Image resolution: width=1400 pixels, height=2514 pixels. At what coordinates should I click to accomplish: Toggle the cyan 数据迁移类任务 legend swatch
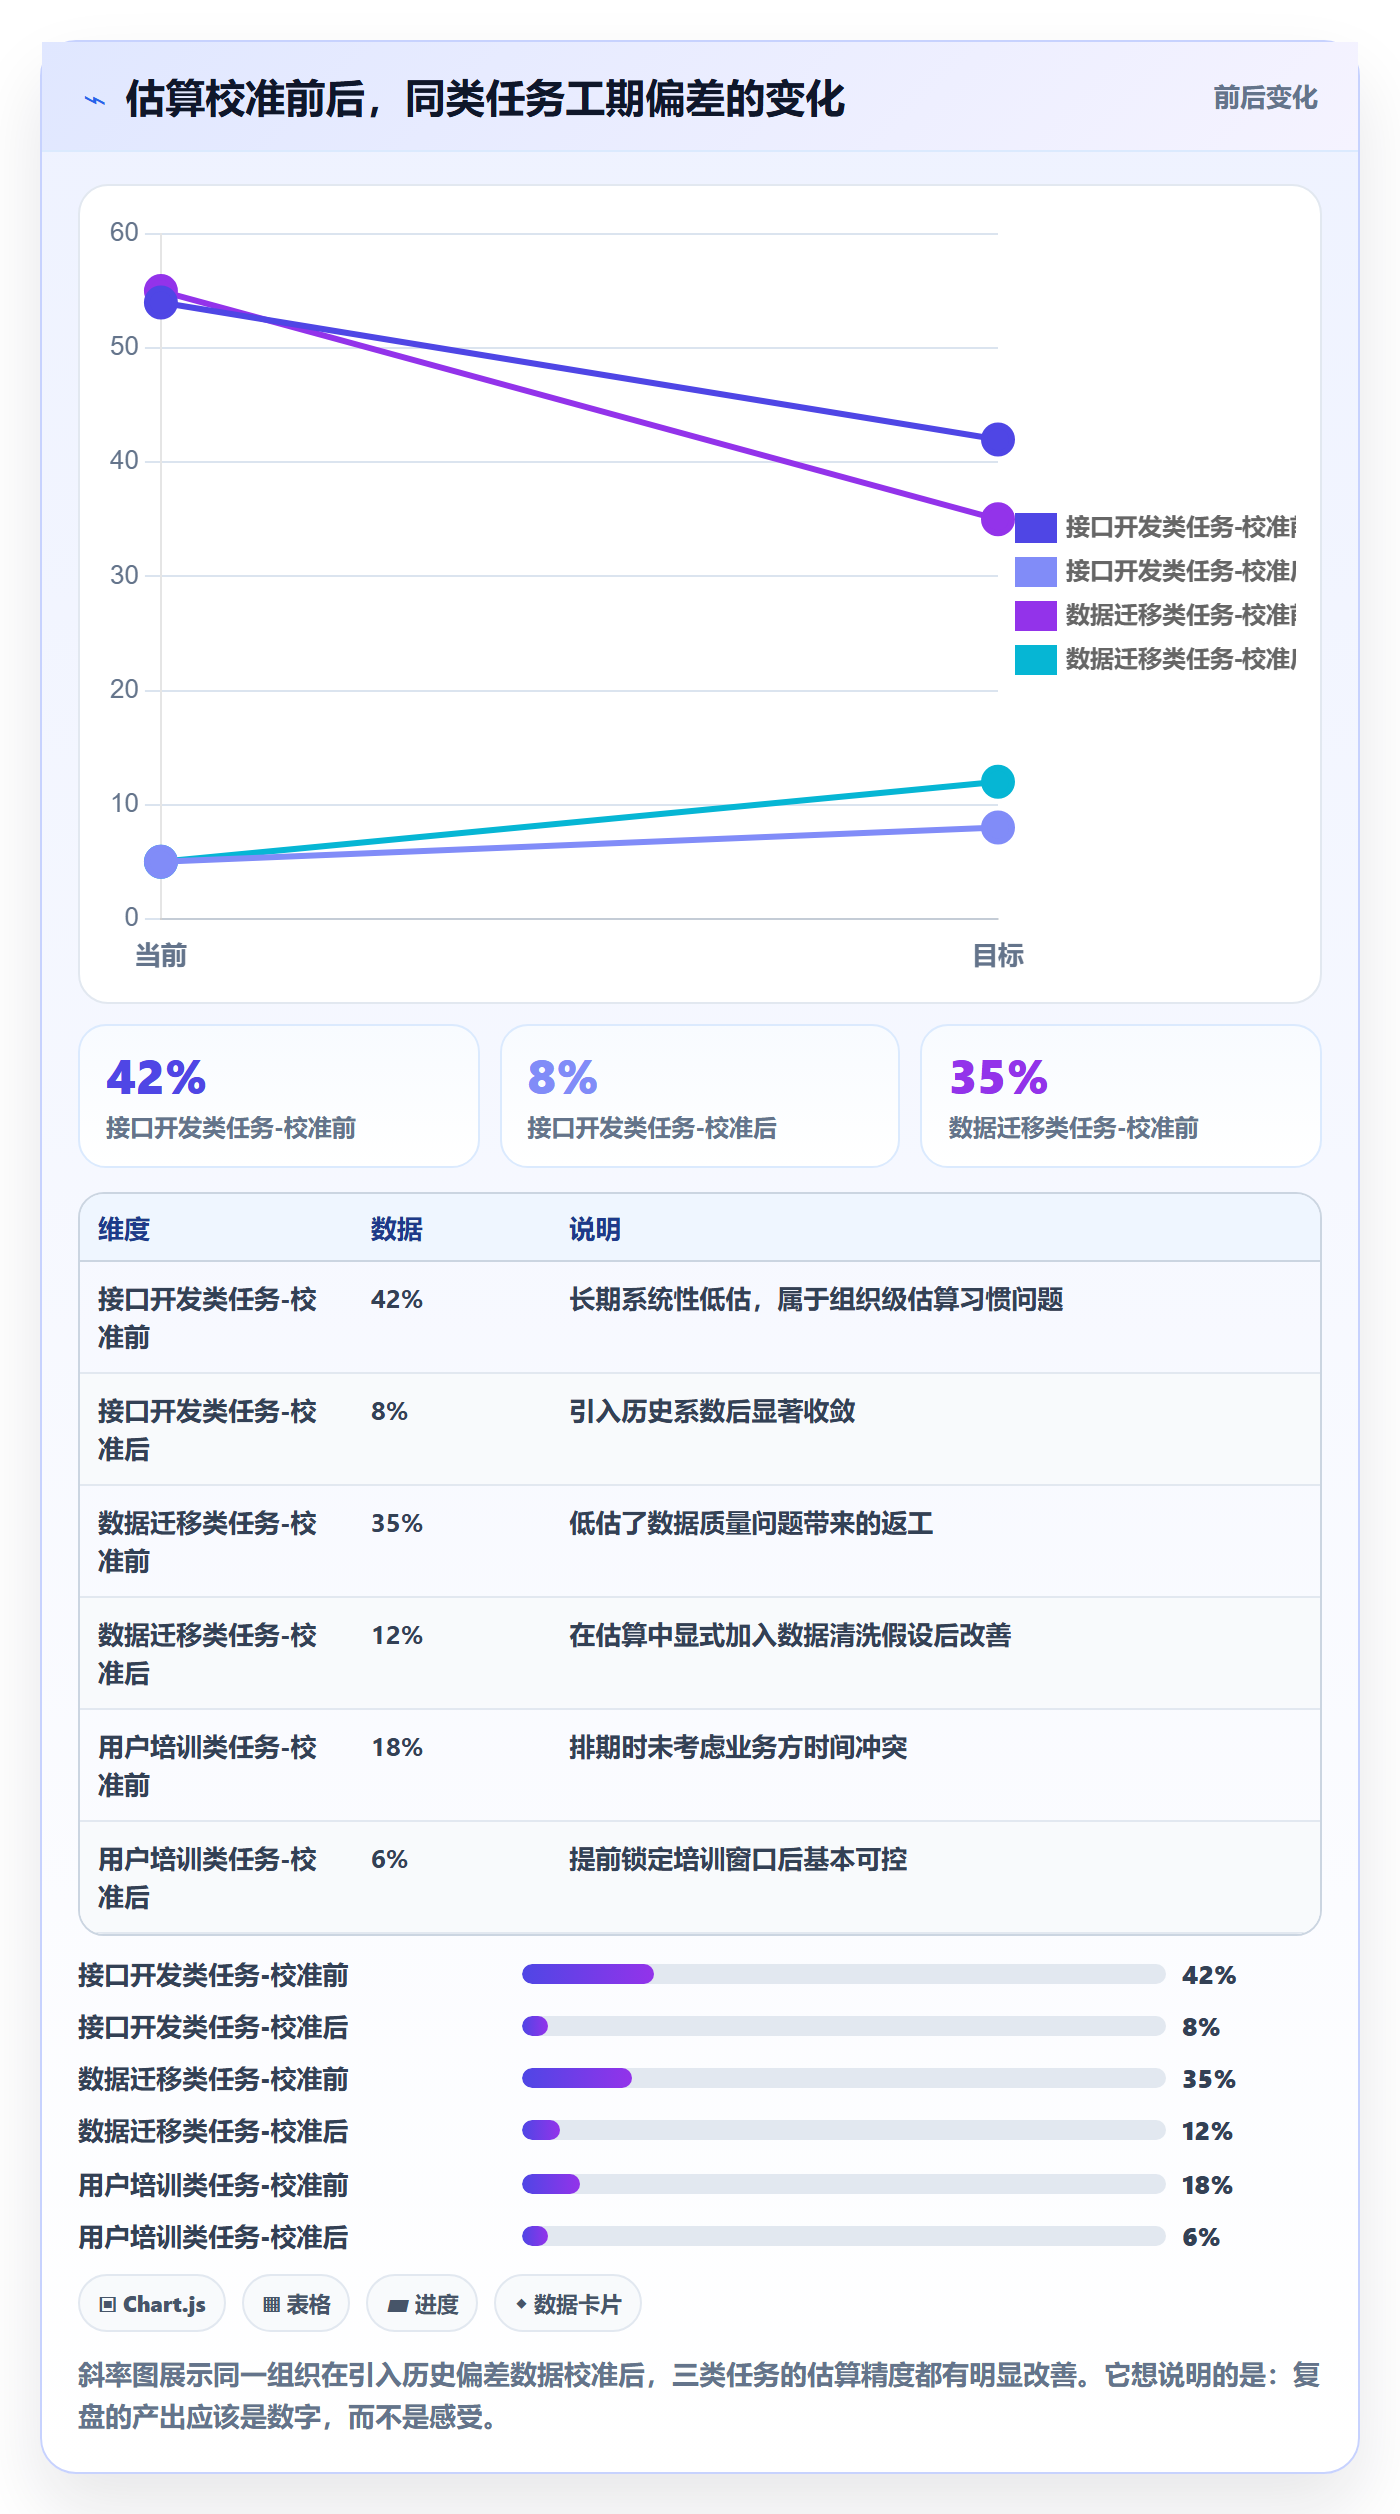tap(1035, 659)
